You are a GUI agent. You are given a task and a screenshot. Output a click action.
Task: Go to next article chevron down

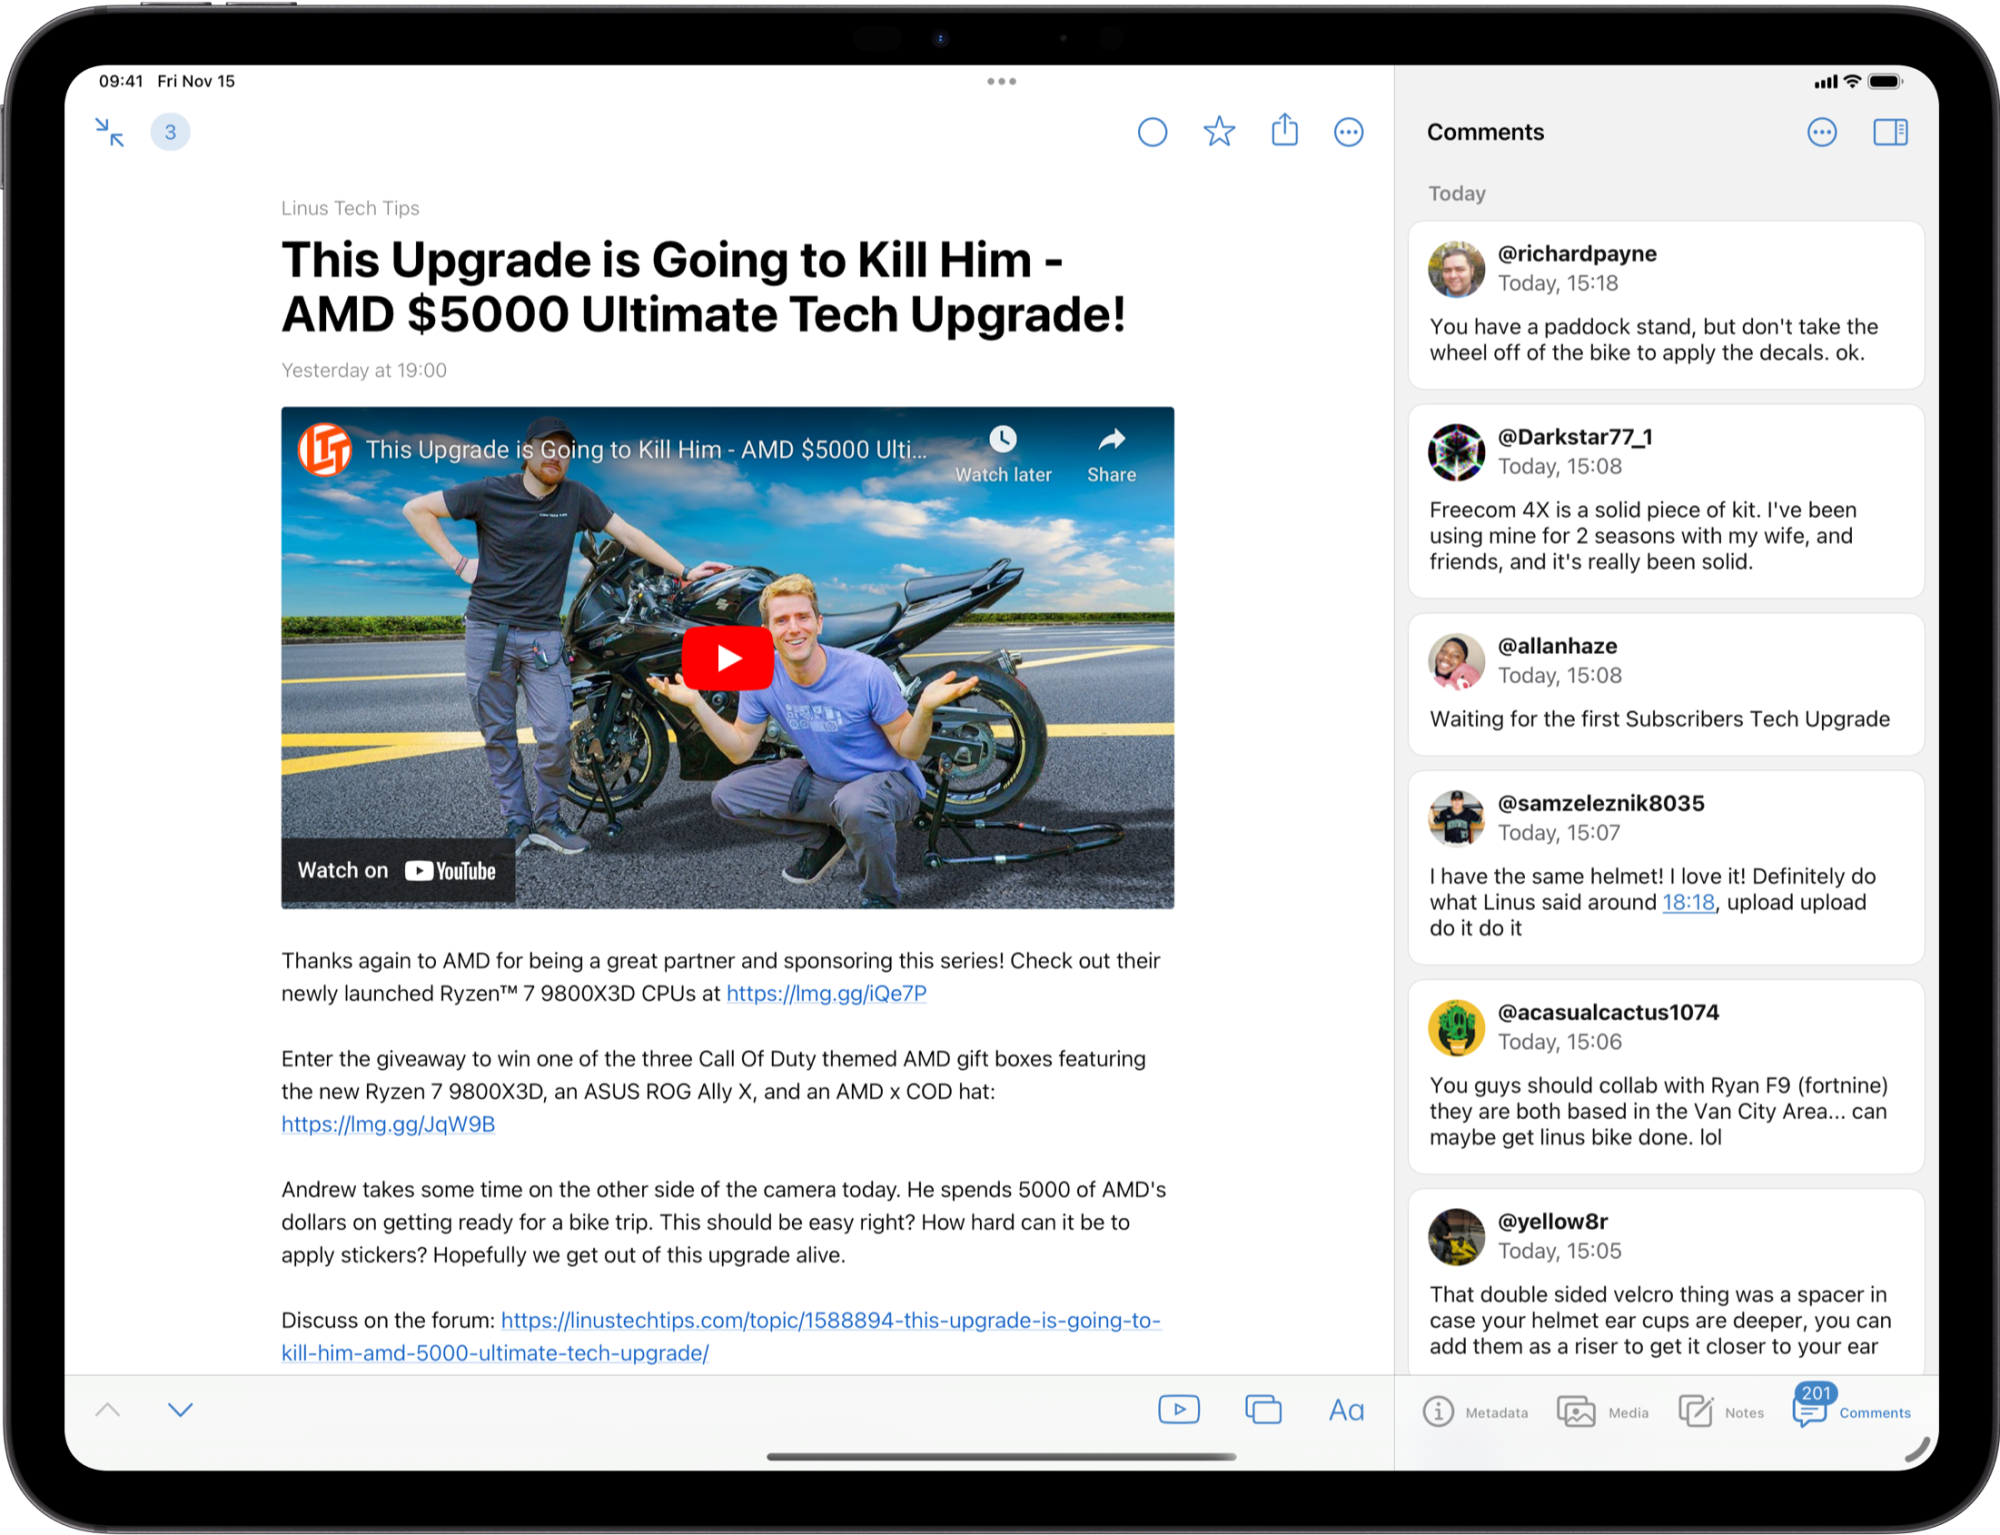(x=181, y=1410)
